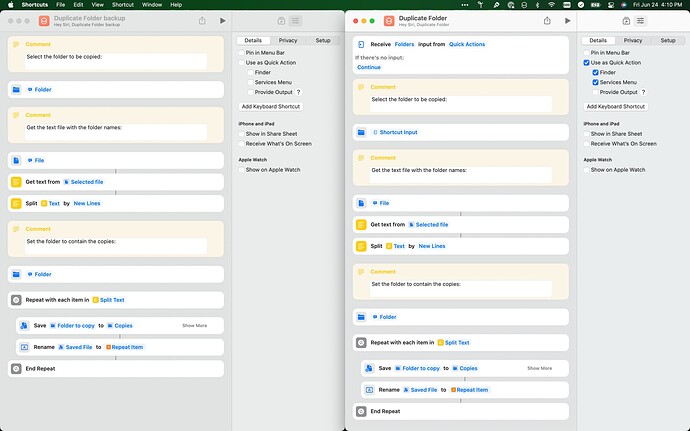Click the Split Text action icon in backup window
This screenshot has width=690, height=431.
coord(16,203)
